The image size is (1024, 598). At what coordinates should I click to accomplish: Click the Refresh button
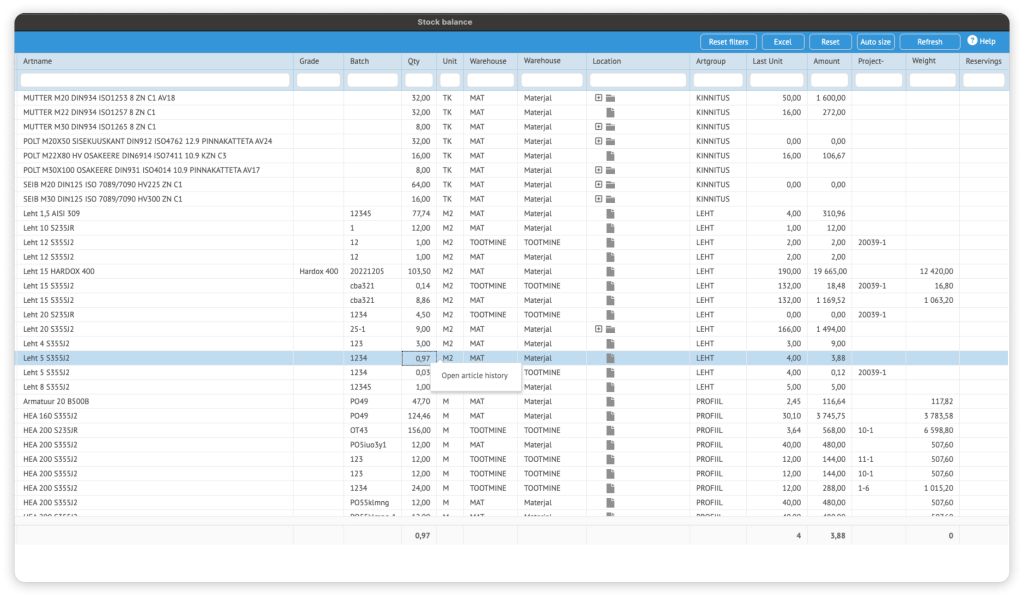929,42
